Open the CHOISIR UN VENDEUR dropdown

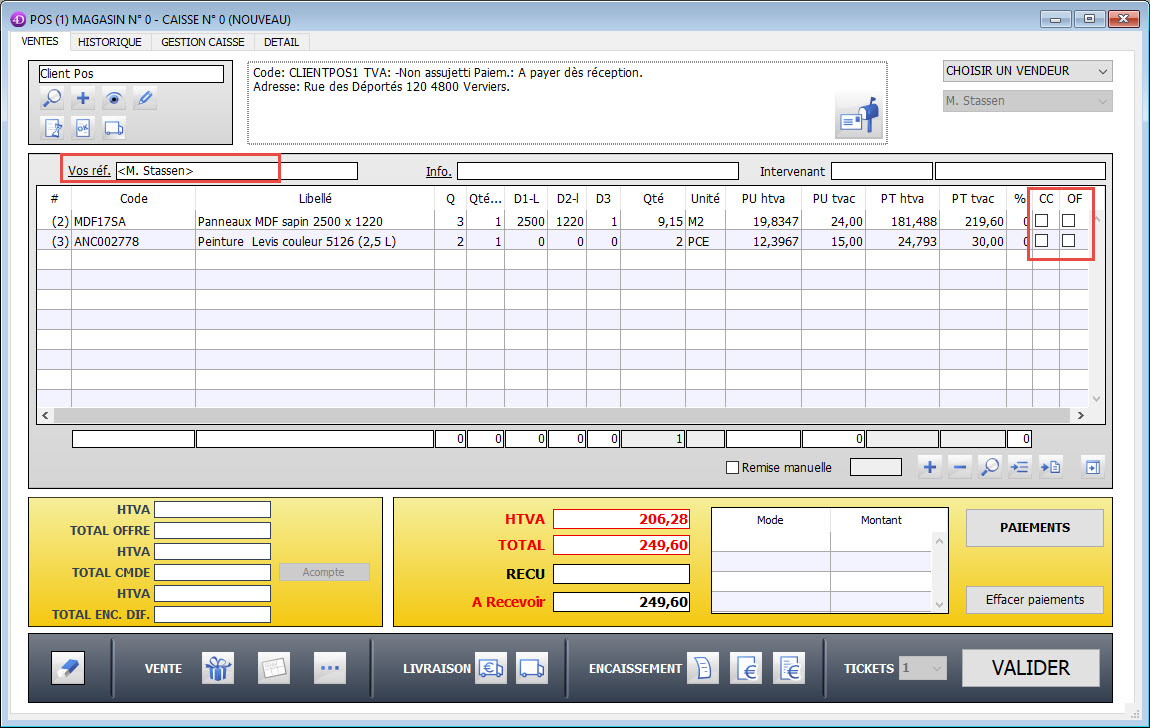pyautogui.click(x=1027, y=71)
